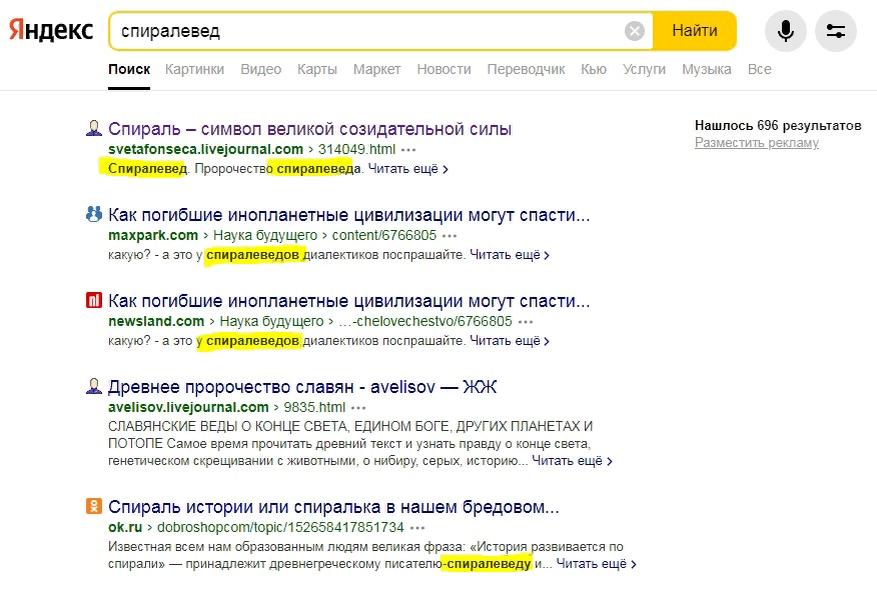Open more options dots for ok.ru result

point(417,528)
